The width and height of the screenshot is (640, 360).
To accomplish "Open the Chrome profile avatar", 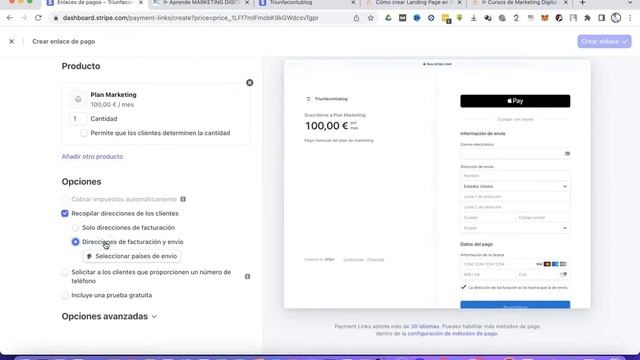I will pyautogui.click(x=616, y=18).
